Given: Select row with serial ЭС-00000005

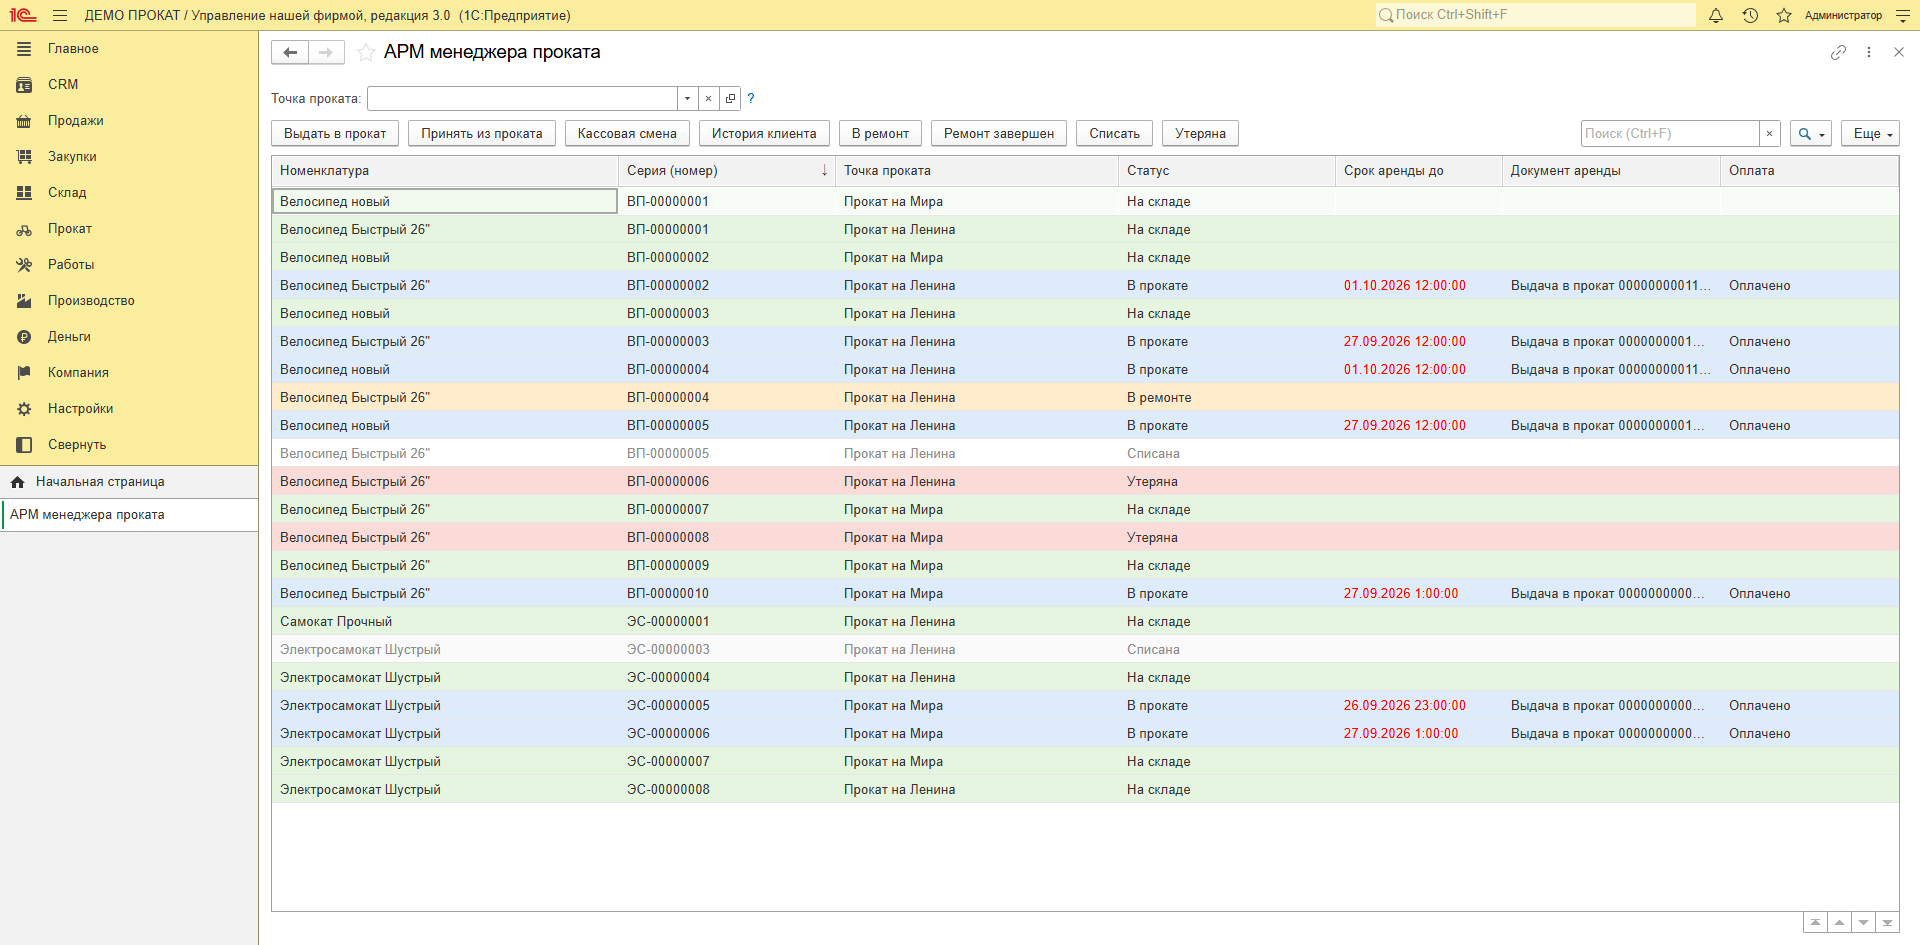Looking at the screenshot, I should point(1085,705).
